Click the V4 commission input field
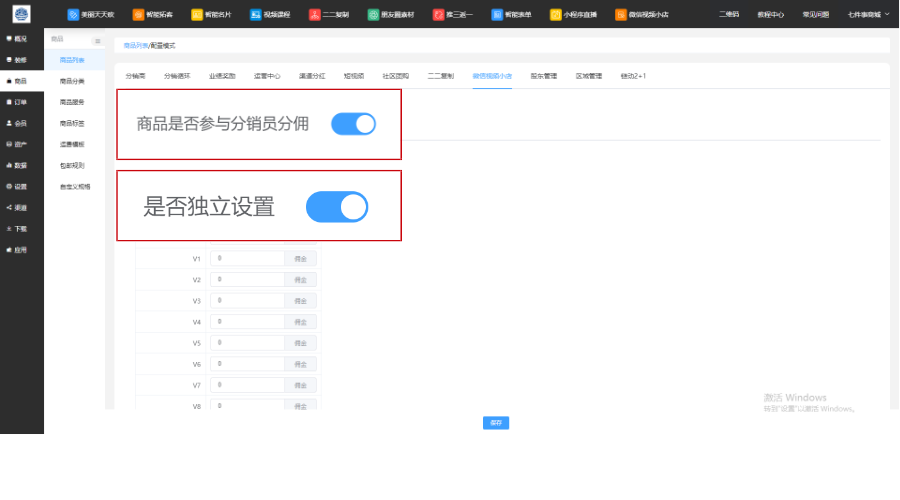Viewport: 900px width, 500px height. pyautogui.click(x=247, y=322)
